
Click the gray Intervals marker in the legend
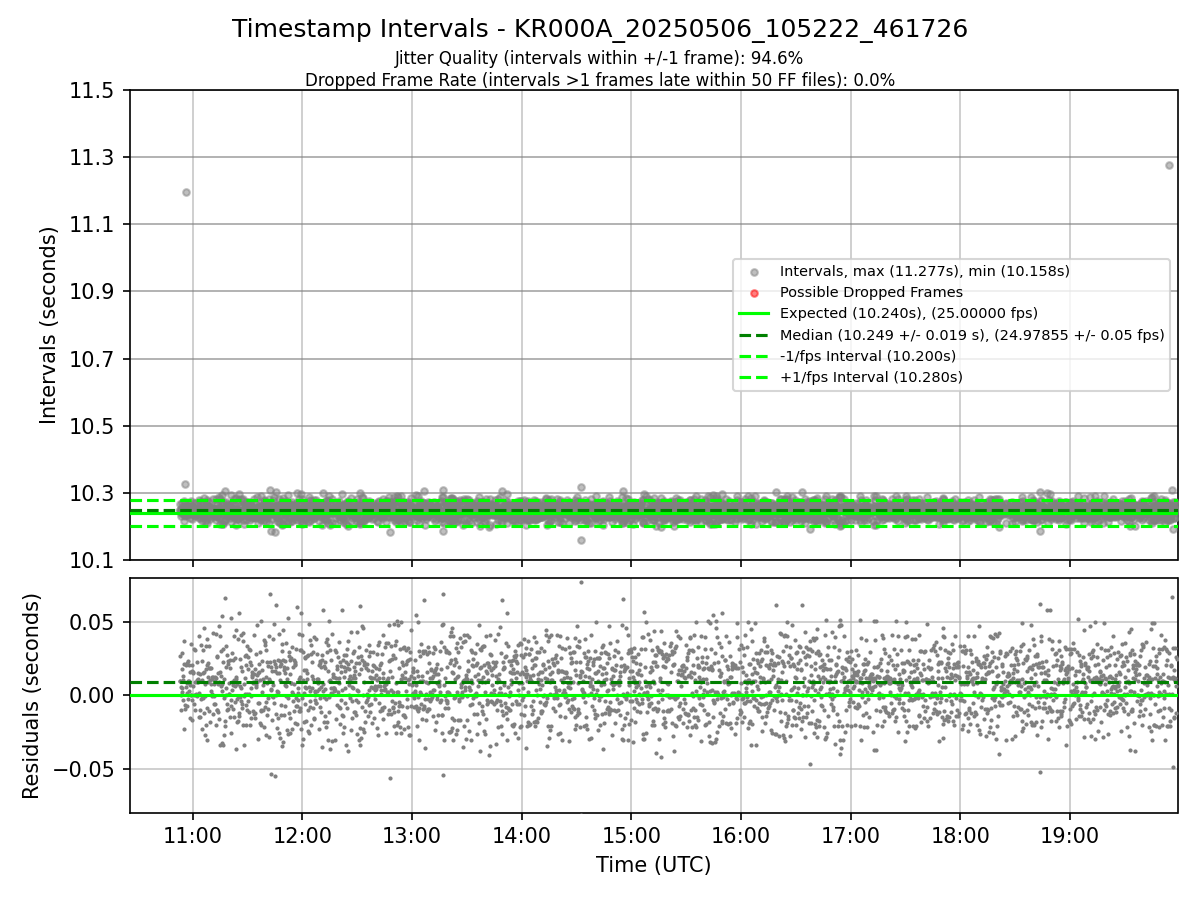point(755,272)
